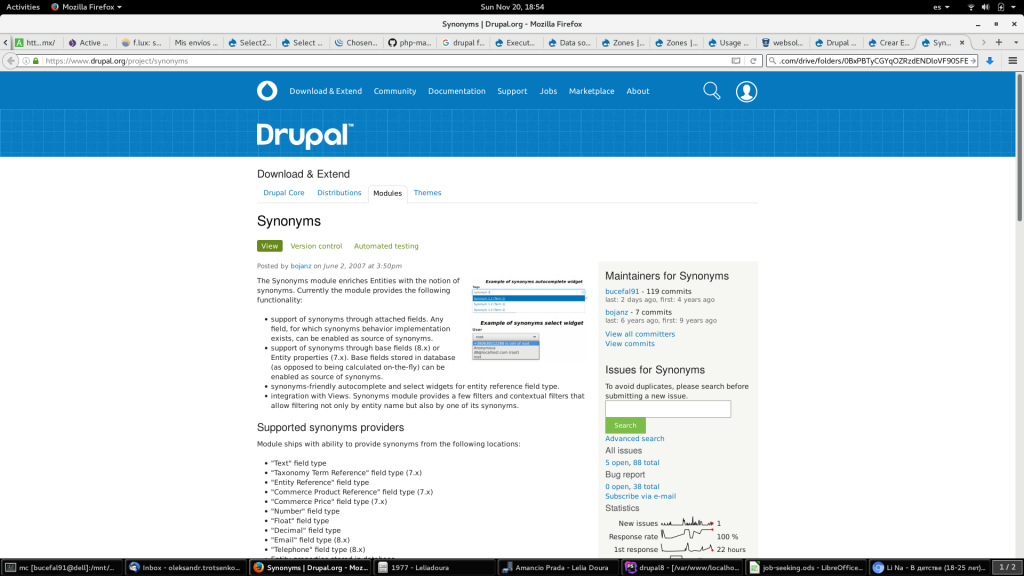1024x576 pixels.
Task: Open the system power menu arrow
Action: (1014, 7)
